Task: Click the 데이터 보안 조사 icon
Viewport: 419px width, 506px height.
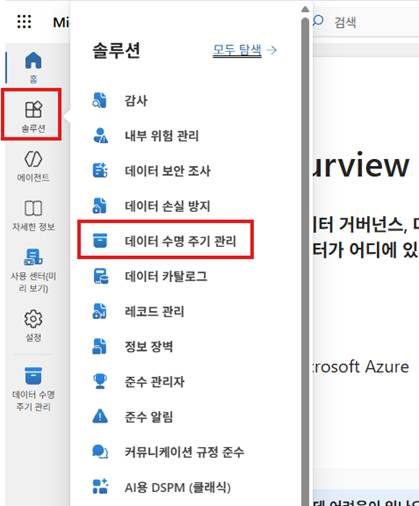Action: (100, 170)
